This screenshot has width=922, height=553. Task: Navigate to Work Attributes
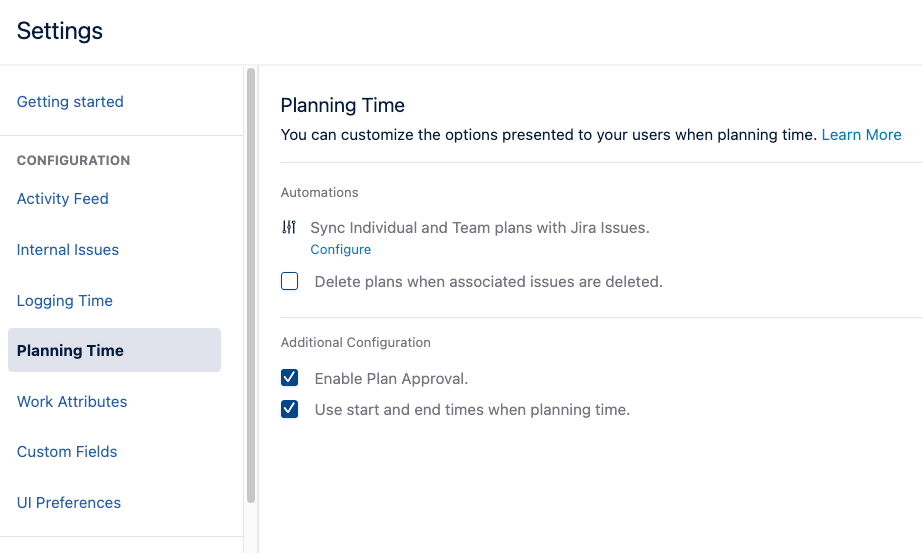[72, 402]
